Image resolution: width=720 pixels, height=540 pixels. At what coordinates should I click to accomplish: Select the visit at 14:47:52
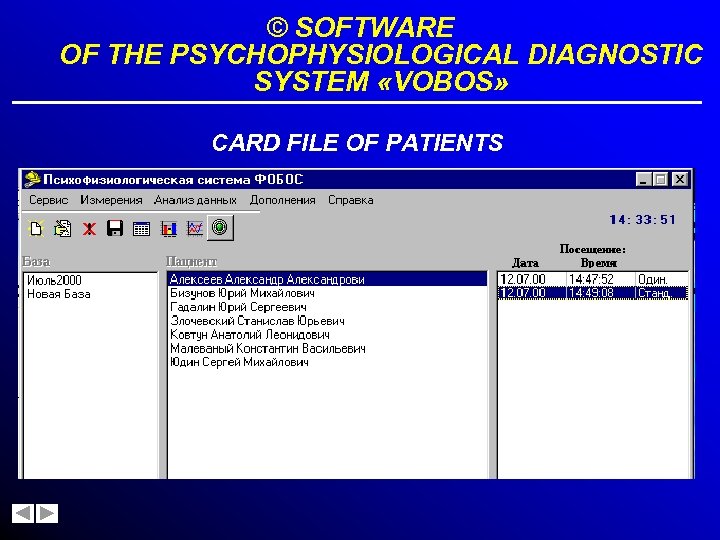(593, 279)
